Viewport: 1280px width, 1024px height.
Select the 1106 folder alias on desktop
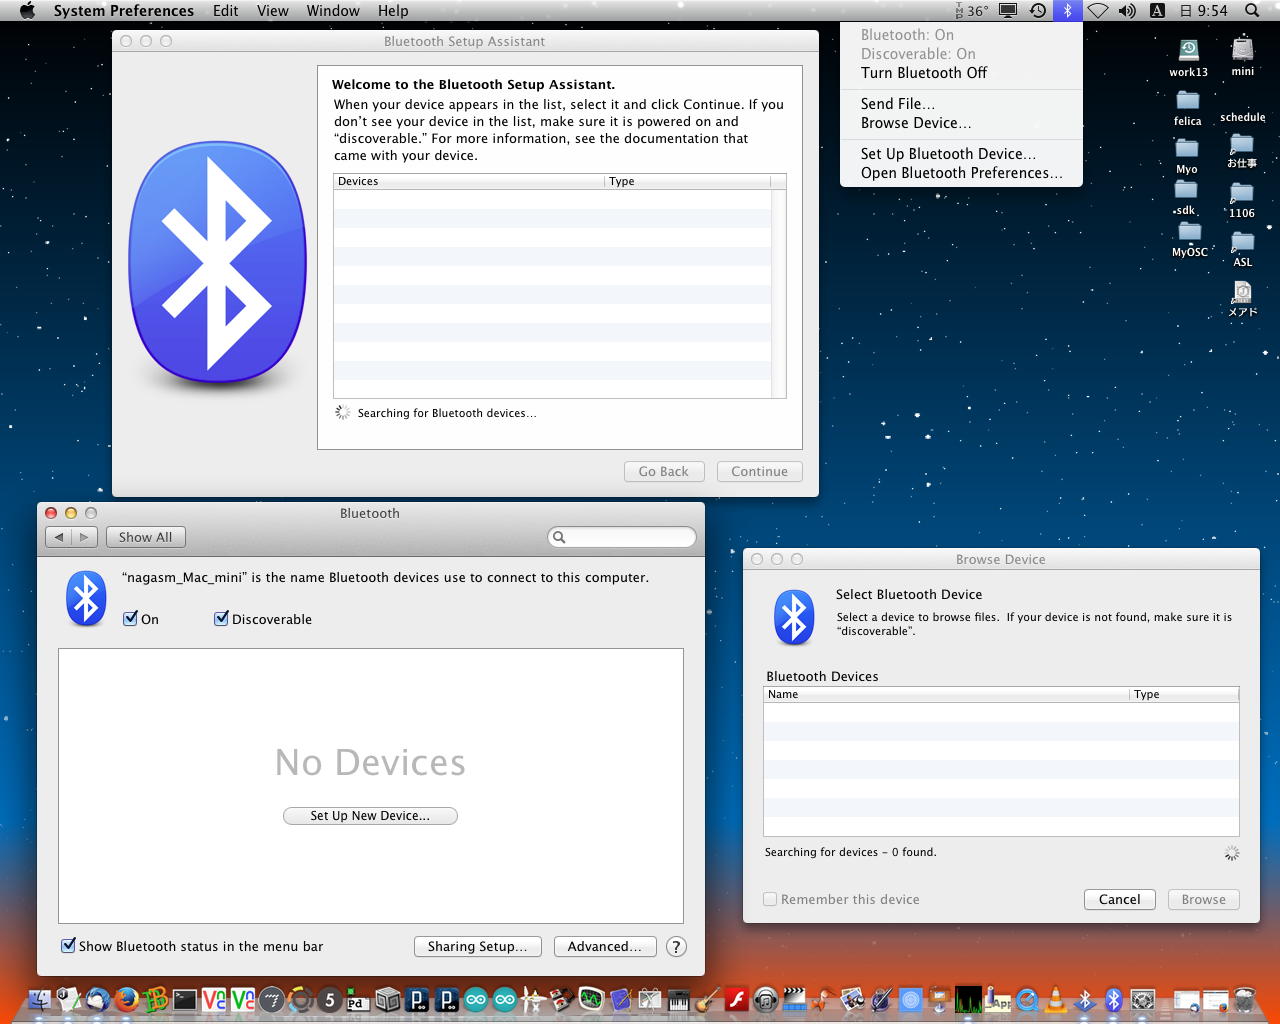coord(1242,201)
